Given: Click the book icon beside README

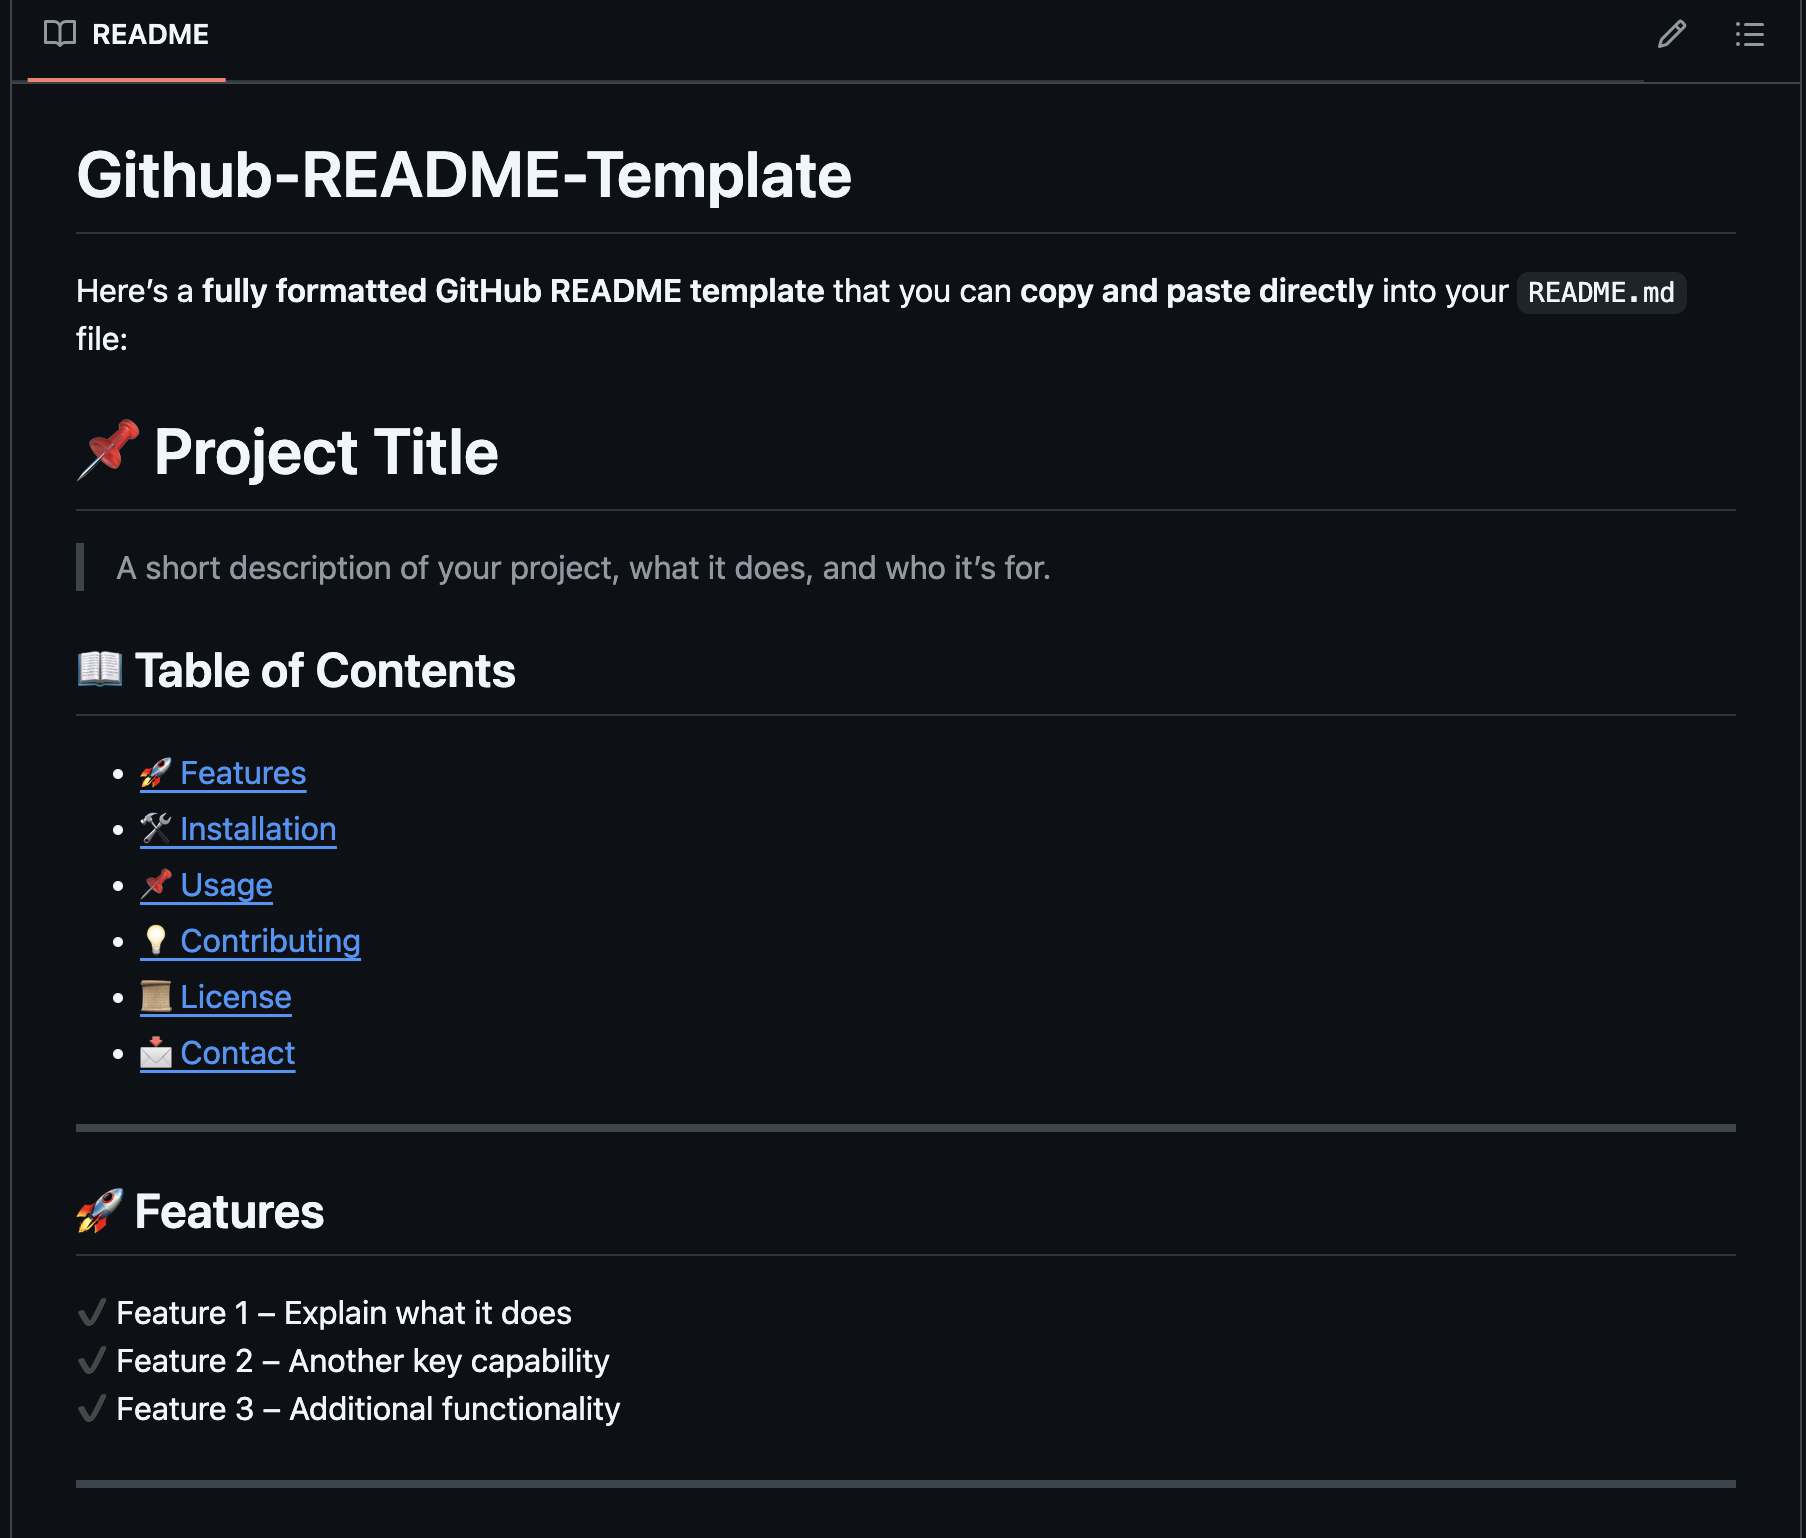Looking at the screenshot, I should (x=60, y=34).
